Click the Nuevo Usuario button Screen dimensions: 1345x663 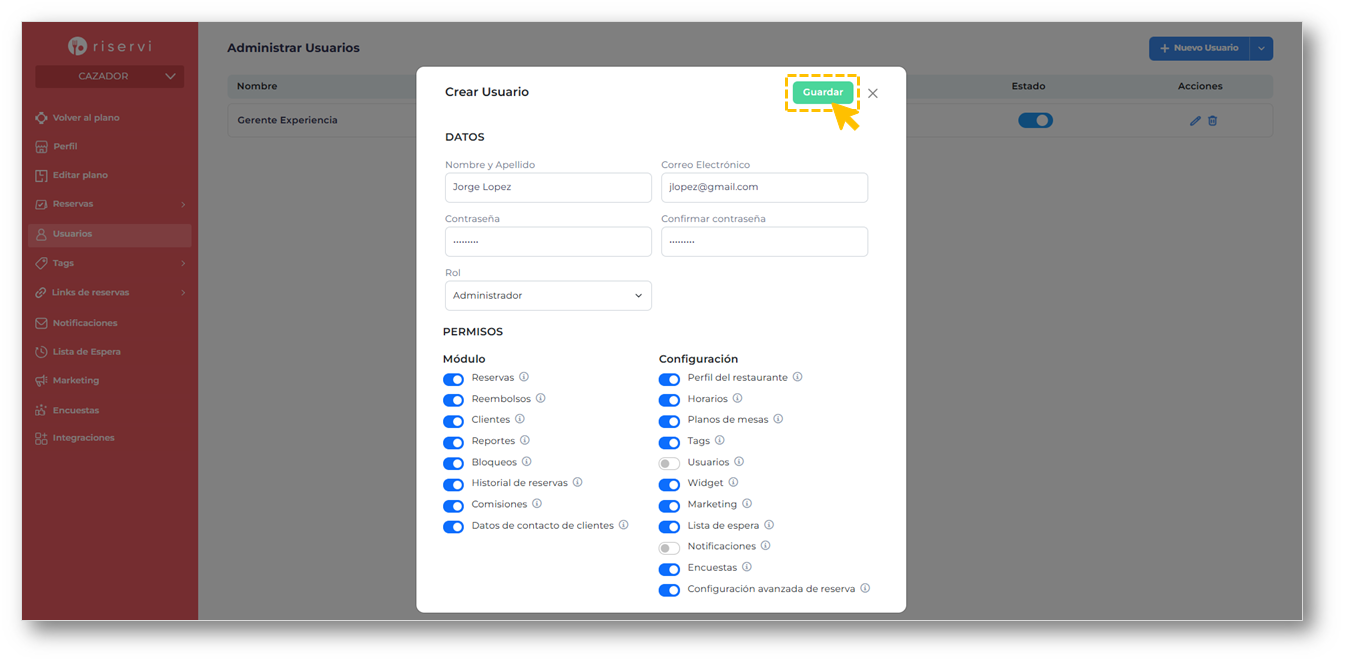[1199, 48]
